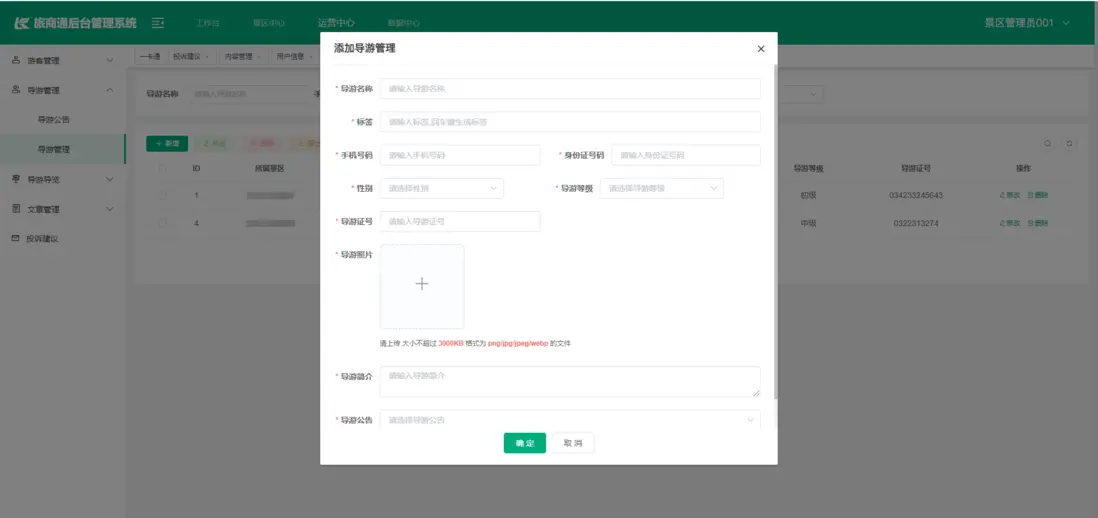Toggle the select-all checkbox in table header

click(162, 168)
